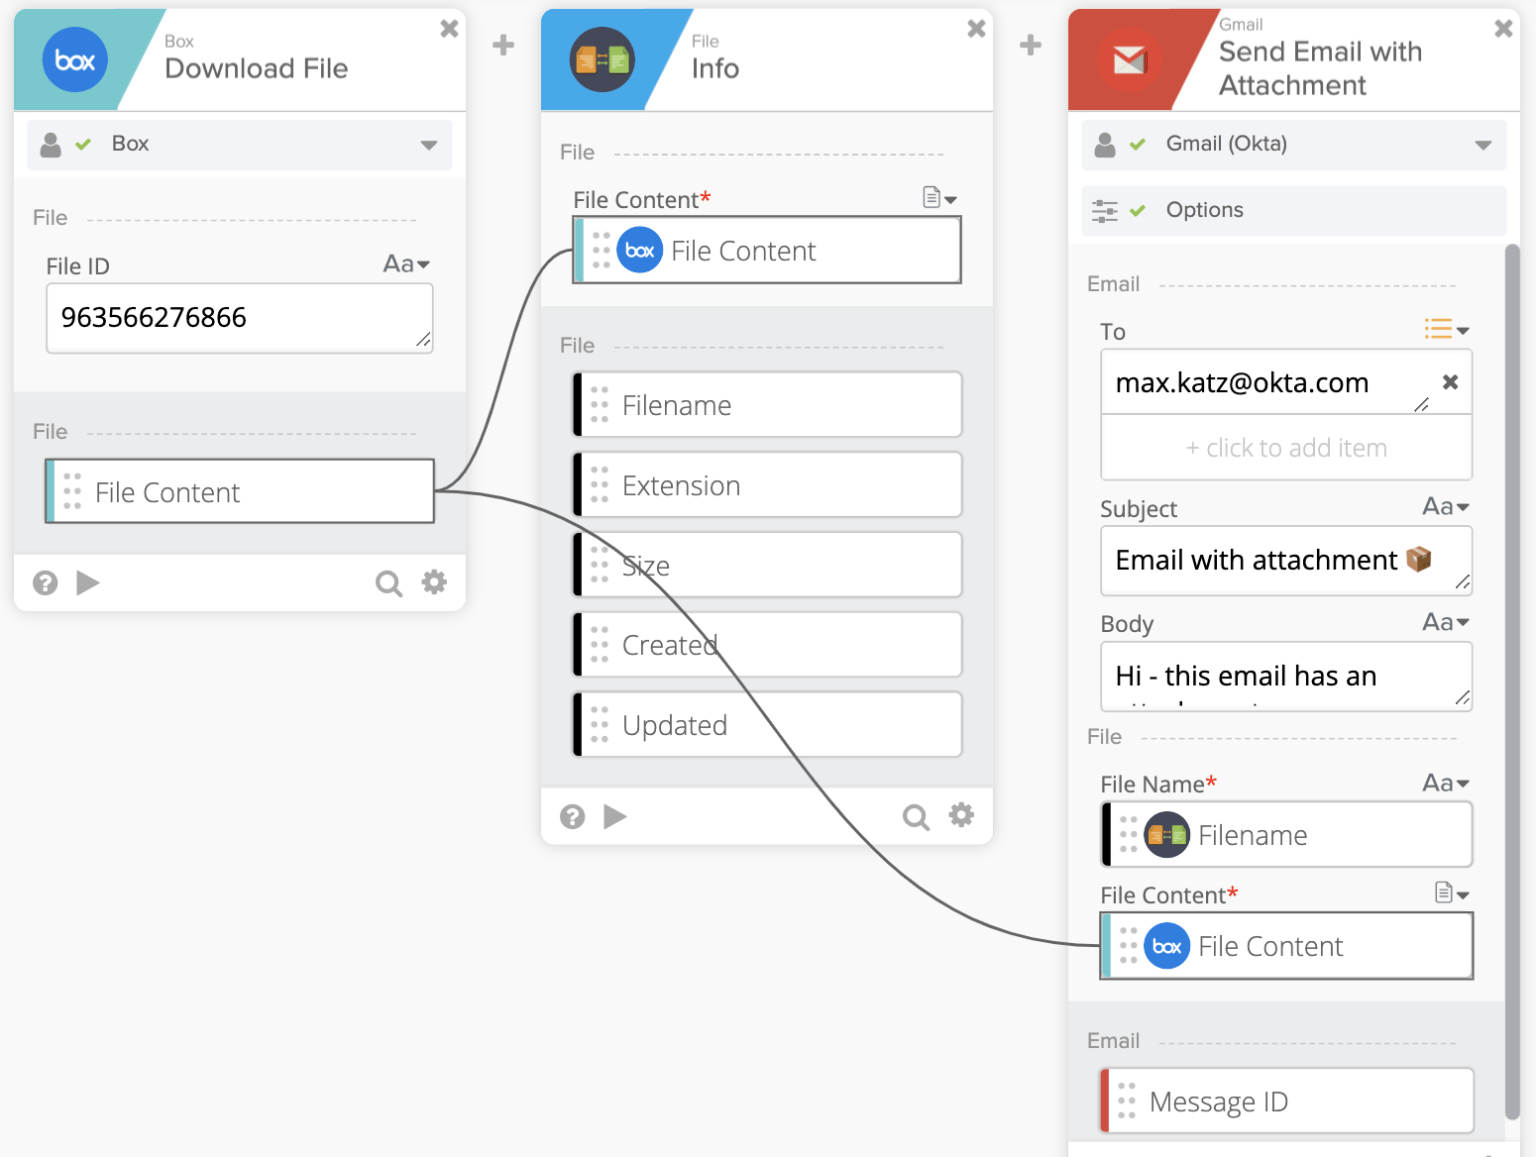This screenshot has width=1536, height=1157.
Task: Open the To field list type dropdown
Action: pyautogui.click(x=1446, y=329)
